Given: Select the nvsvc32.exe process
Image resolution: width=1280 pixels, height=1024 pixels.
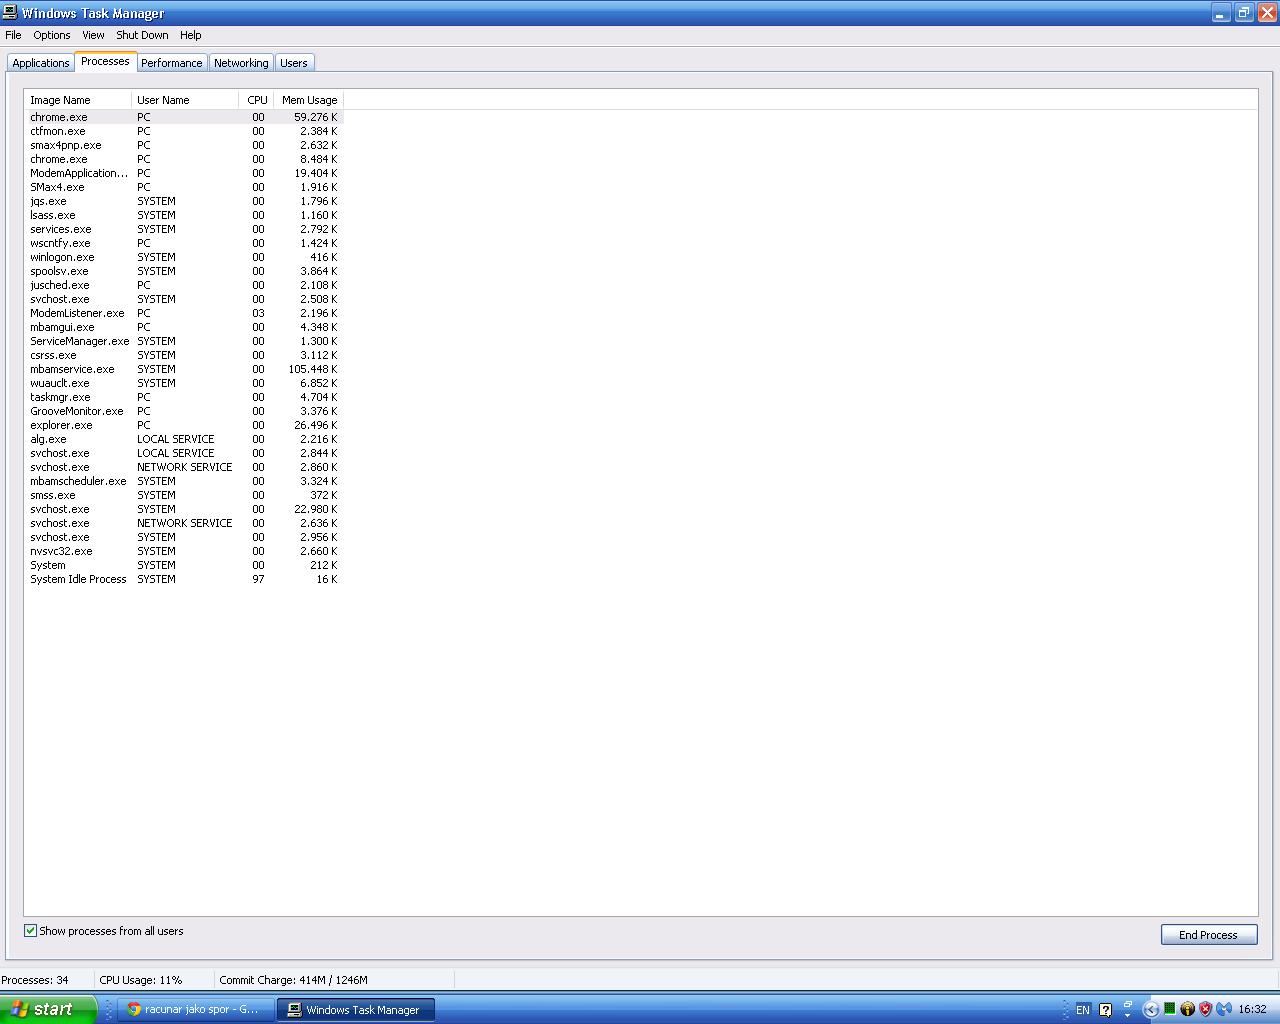Looking at the screenshot, I should [184, 551].
